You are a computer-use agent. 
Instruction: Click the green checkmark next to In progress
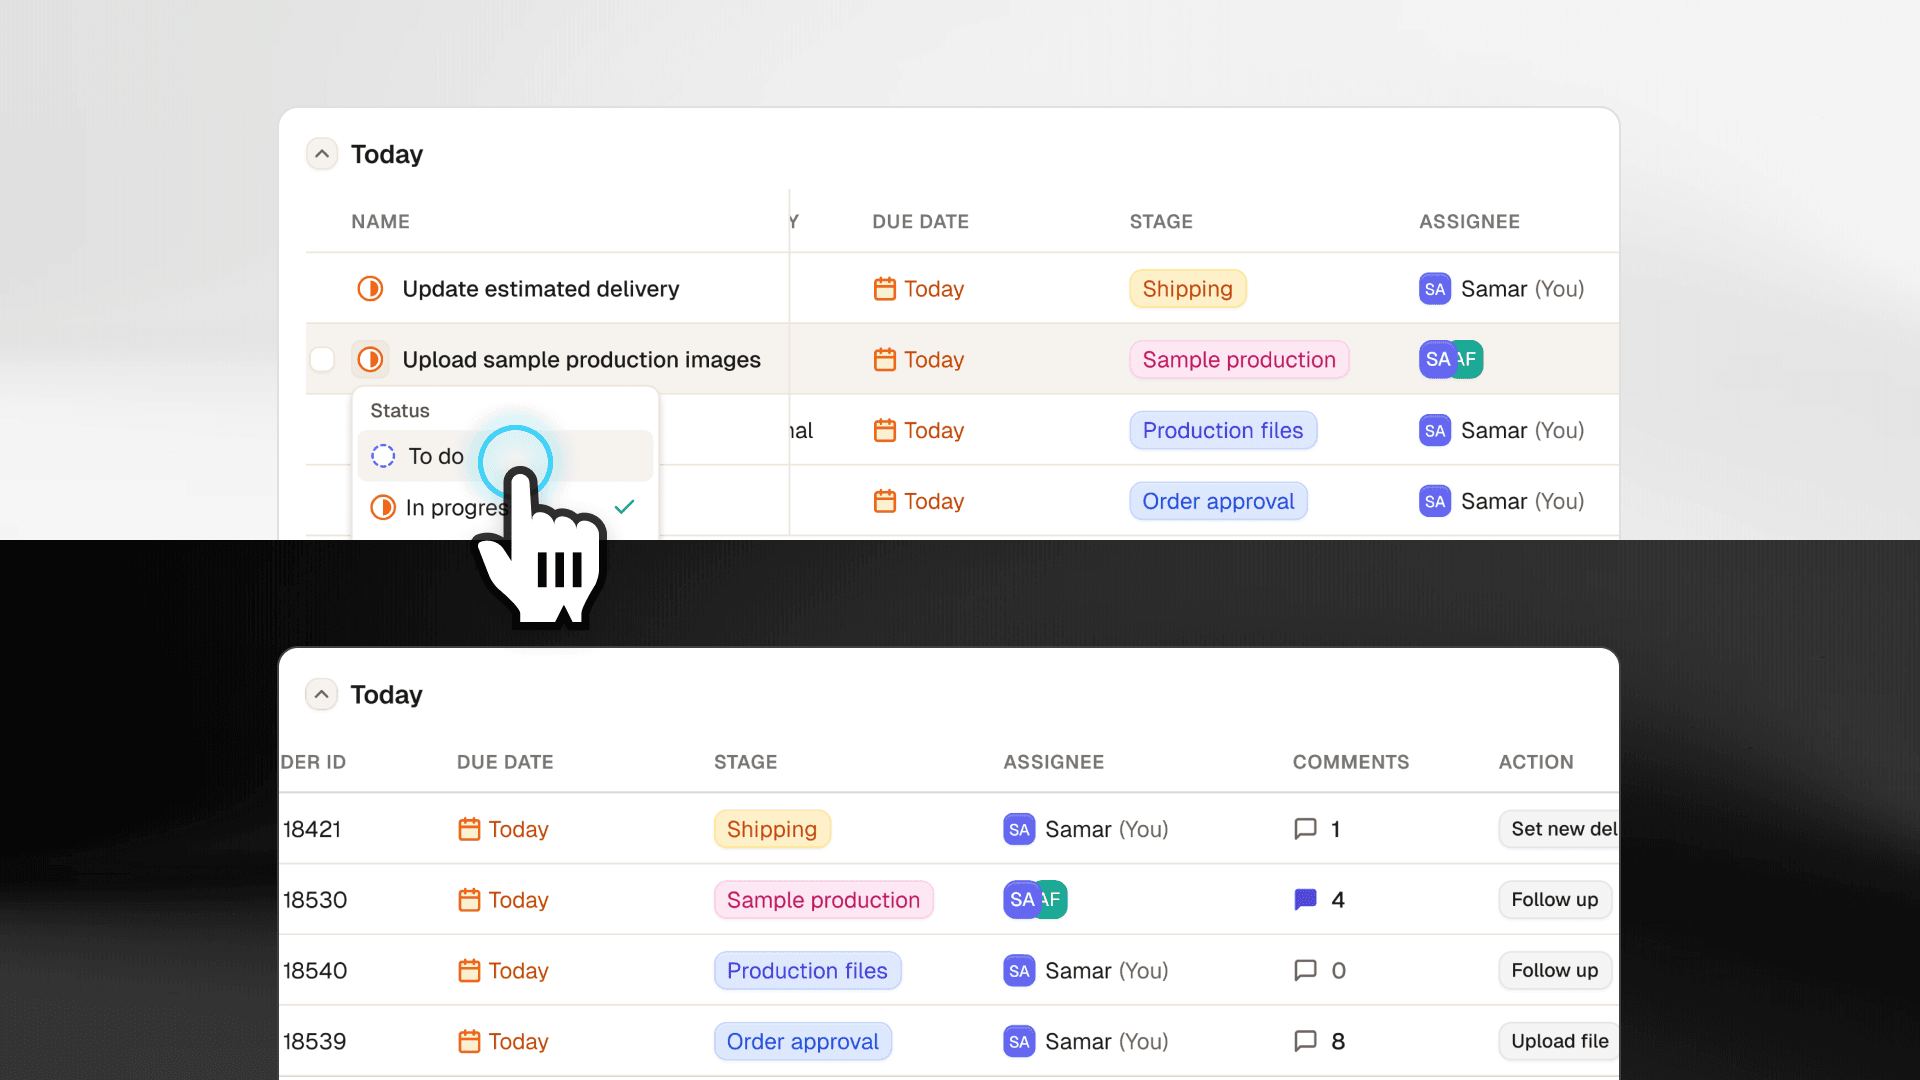coord(624,507)
